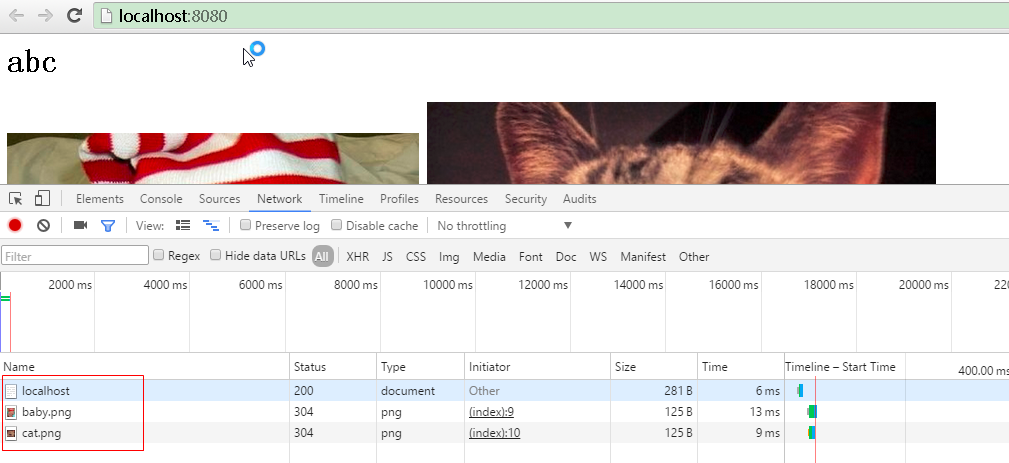The width and height of the screenshot is (1009, 463).
Task: Click the 281 B size cell
Action: (678, 391)
